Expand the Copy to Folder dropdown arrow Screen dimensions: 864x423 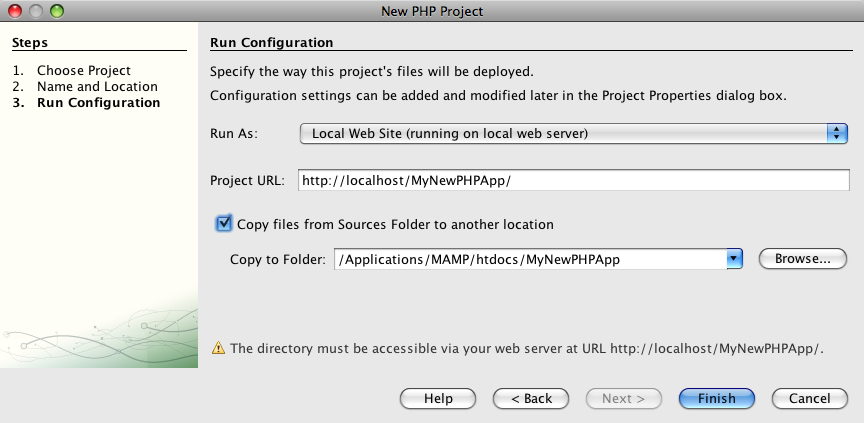[734, 259]
